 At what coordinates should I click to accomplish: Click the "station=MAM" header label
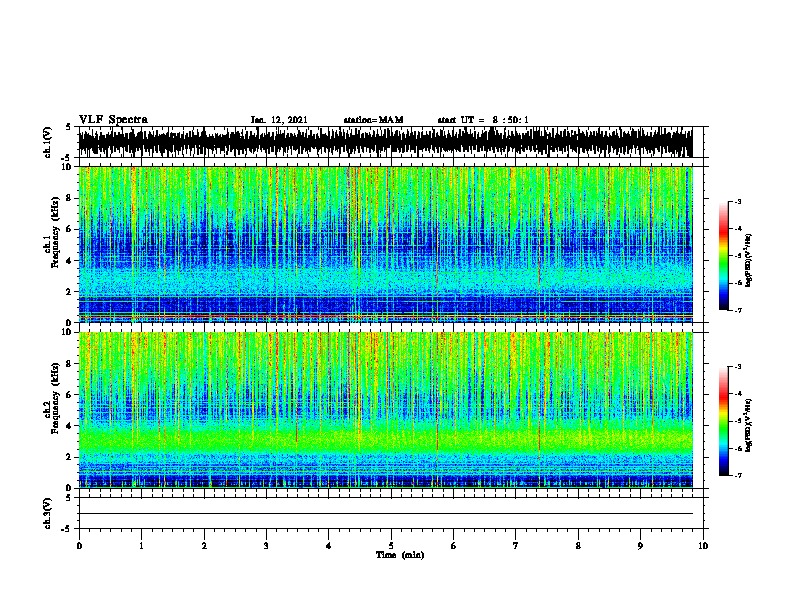(x=373, y=120)
